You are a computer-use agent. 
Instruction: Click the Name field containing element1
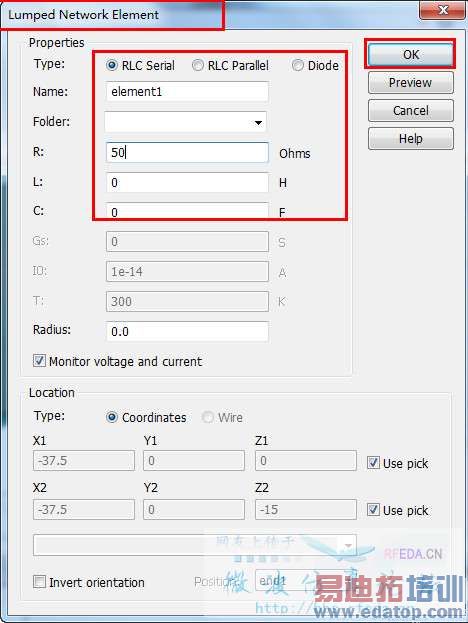coord(187,92)
